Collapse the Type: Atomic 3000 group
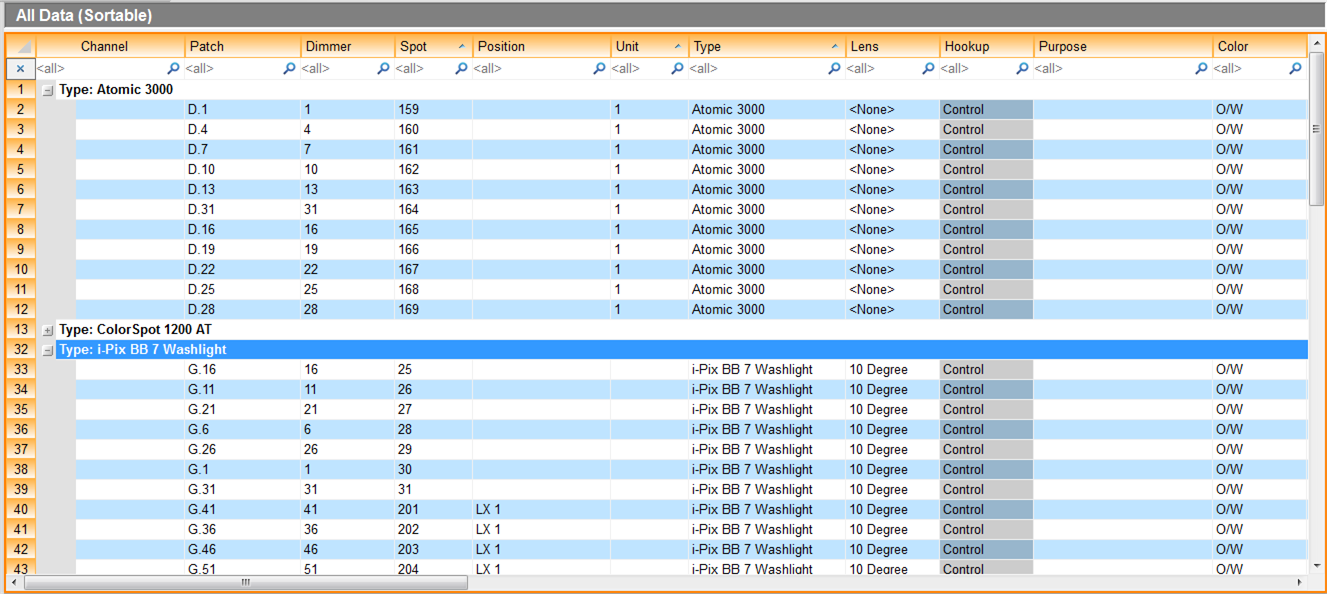 tap(46, 89)
